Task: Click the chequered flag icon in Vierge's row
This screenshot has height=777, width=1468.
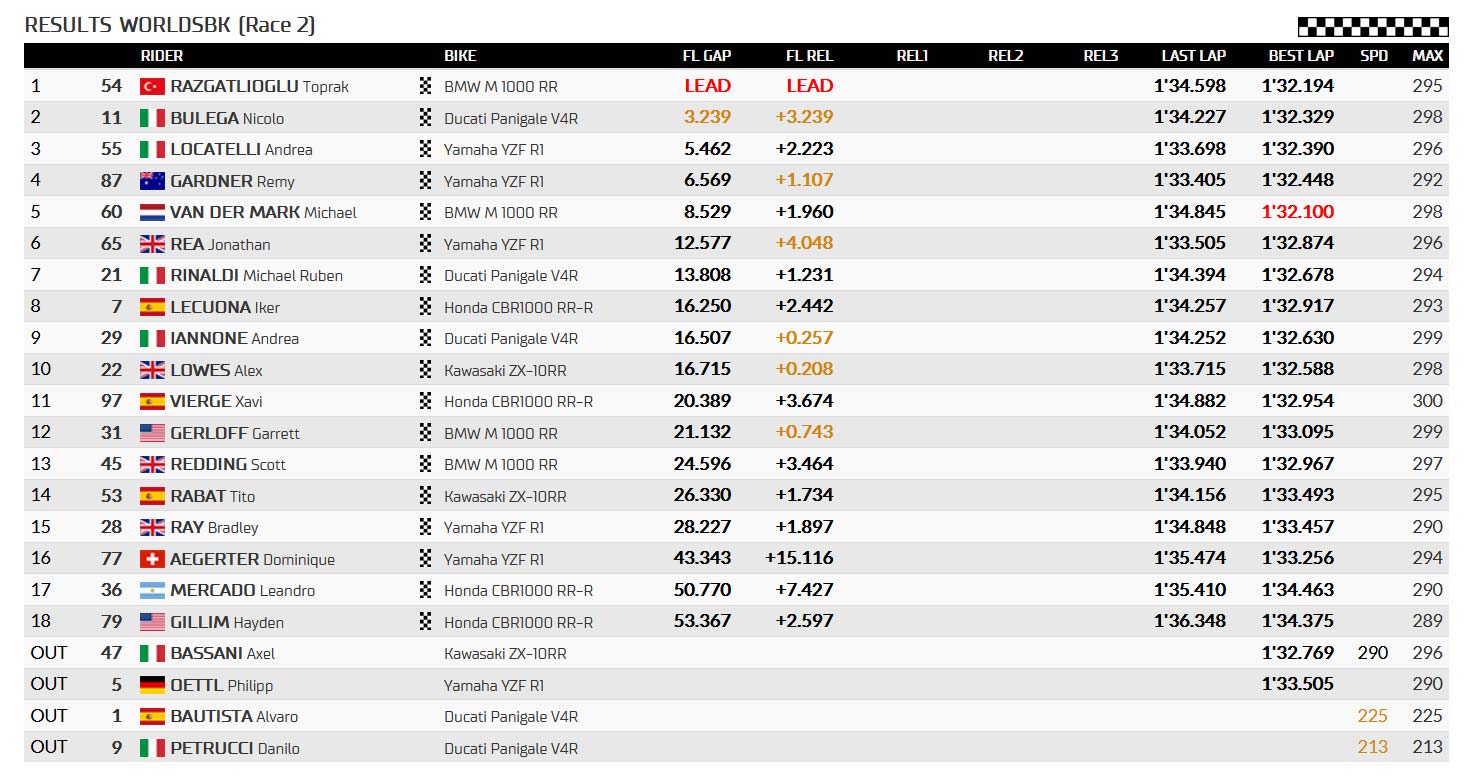Action: click(x=426, y=401)
